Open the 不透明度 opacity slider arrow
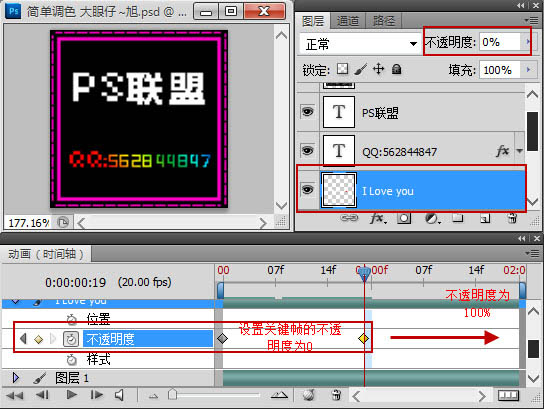The image size is (544, 409). (527, 42)
